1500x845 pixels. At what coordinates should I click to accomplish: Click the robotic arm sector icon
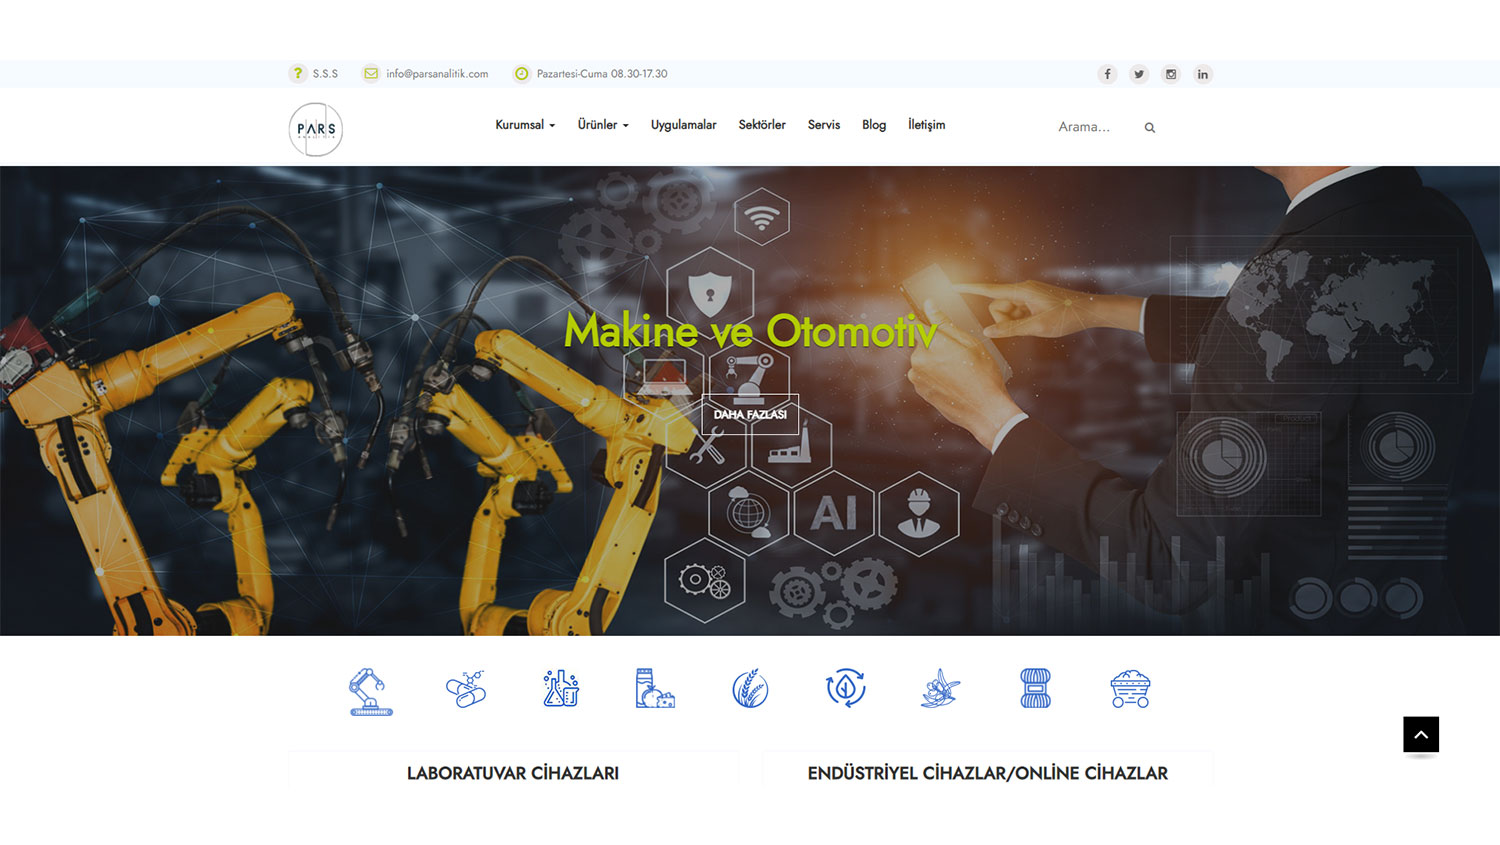click(x=370, y=691)
